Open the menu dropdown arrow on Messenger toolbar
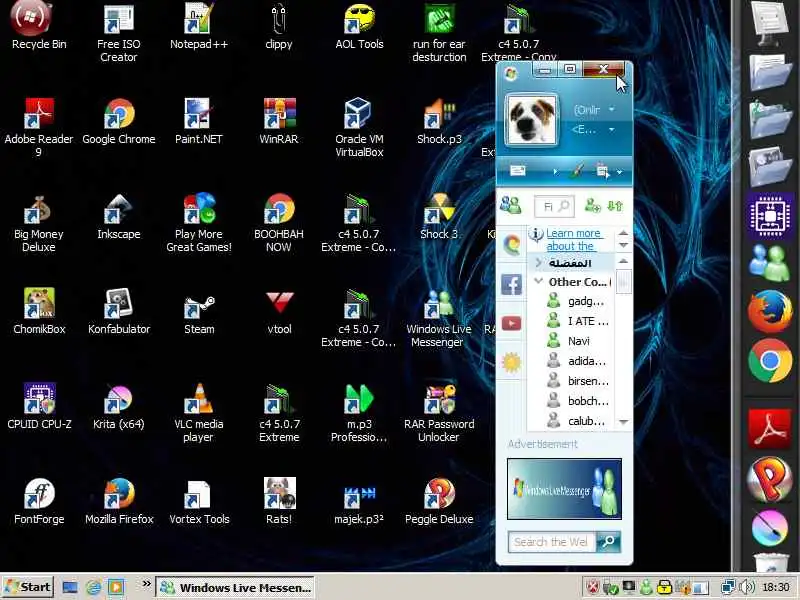 coord(619,172)
